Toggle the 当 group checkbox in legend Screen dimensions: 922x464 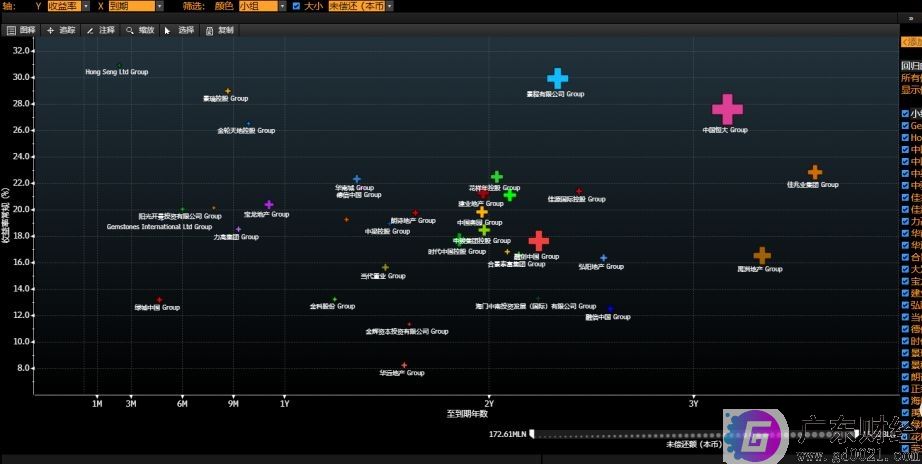tap(905, 317)
